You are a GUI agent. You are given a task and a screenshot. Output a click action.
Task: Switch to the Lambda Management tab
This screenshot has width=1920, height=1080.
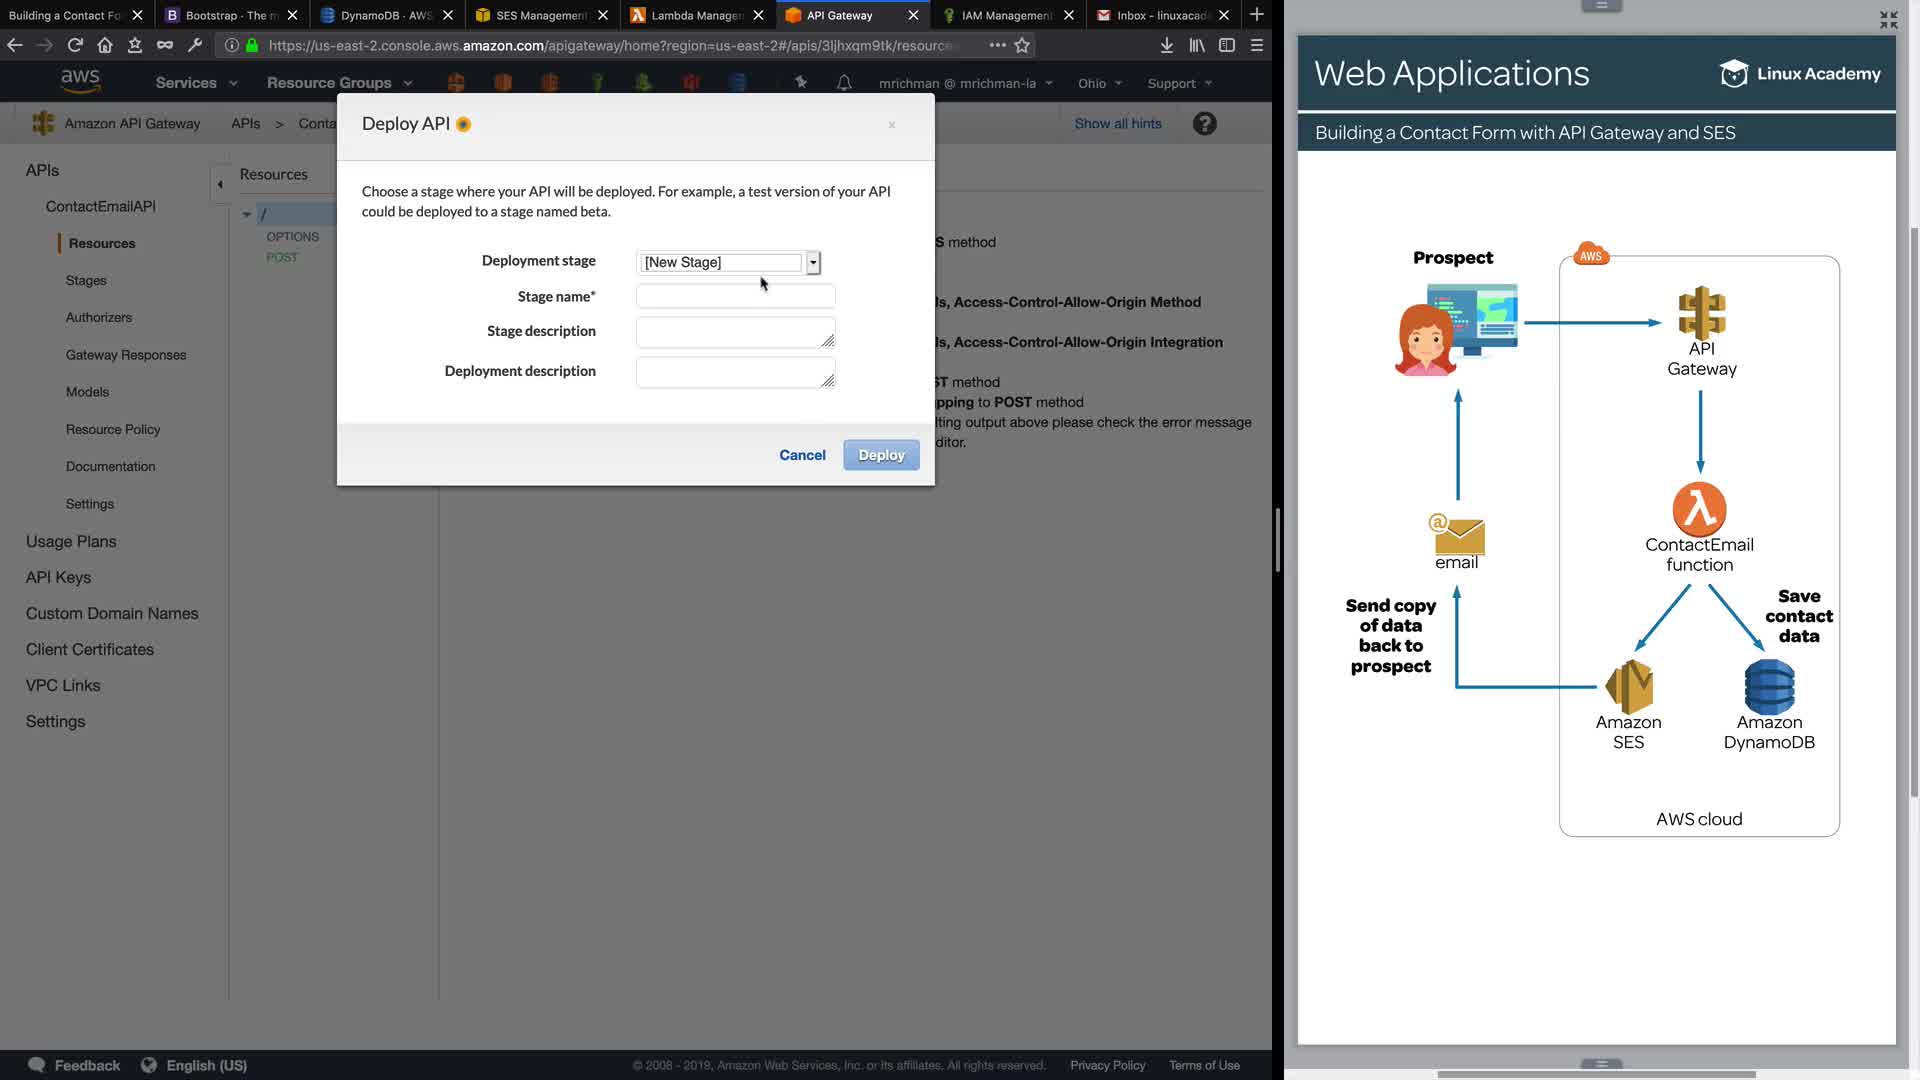[696, 15]
